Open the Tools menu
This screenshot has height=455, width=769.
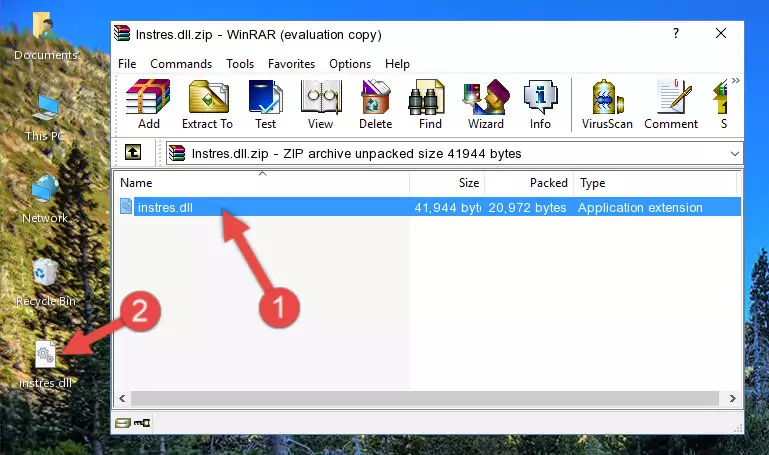pyautogui.click(x=240, y=64)
